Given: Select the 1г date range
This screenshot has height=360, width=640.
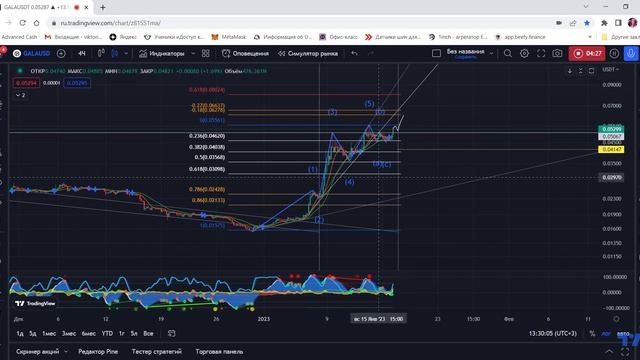Looking at the screenshot, I should pyautogui.click(x=122, y=333).
